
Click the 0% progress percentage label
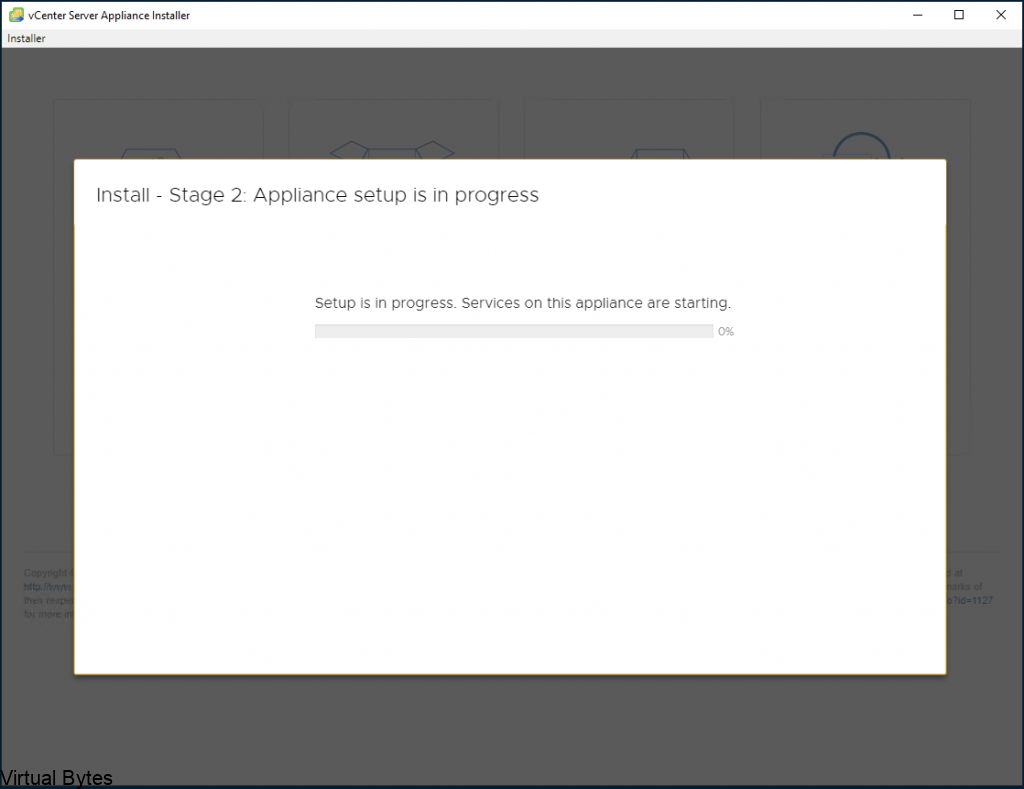pos(726,332)
